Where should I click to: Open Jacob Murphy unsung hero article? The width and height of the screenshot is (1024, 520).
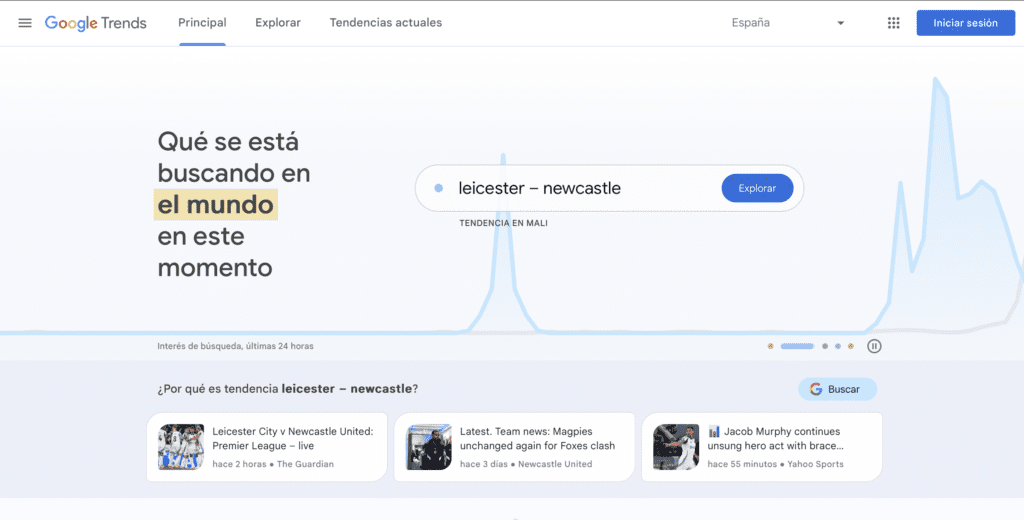(x=761, y=447)
